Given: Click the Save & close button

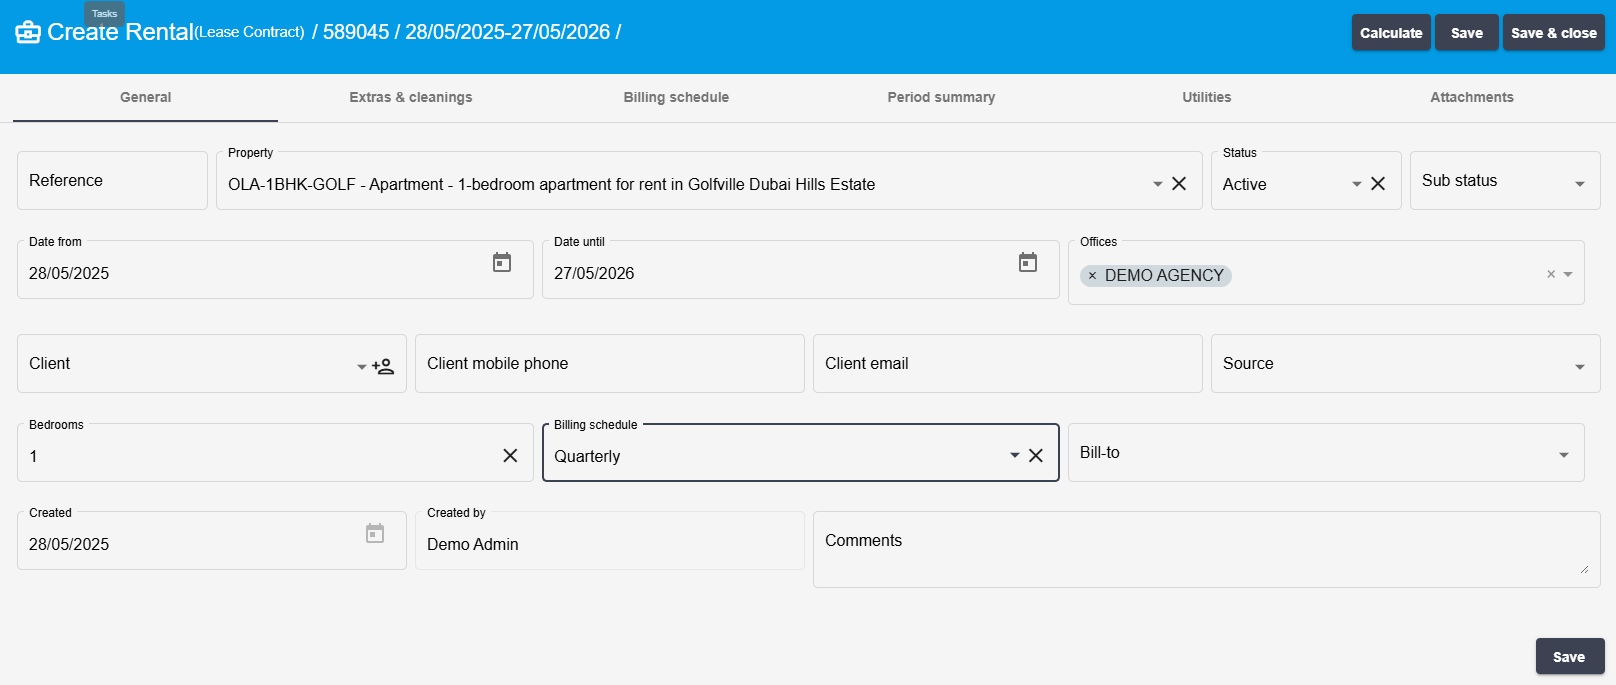Looking at the screenshot, I should 1554,33.
